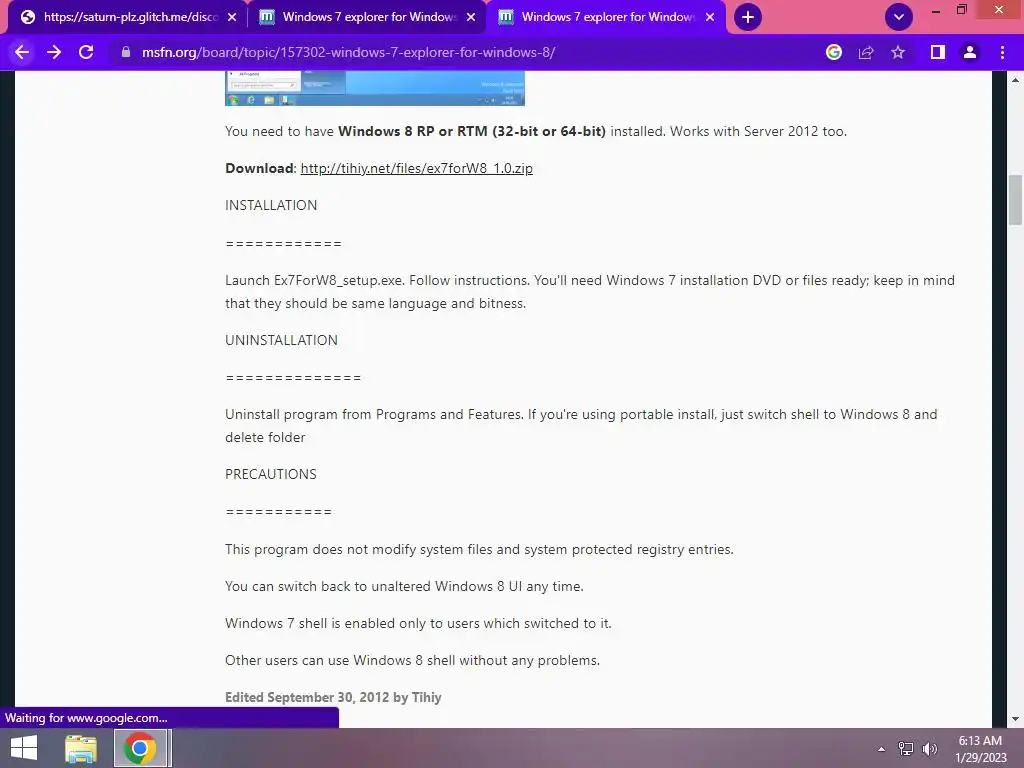Open File Explorer from the taskbar

pyautogui.click(x=81, y=748)
